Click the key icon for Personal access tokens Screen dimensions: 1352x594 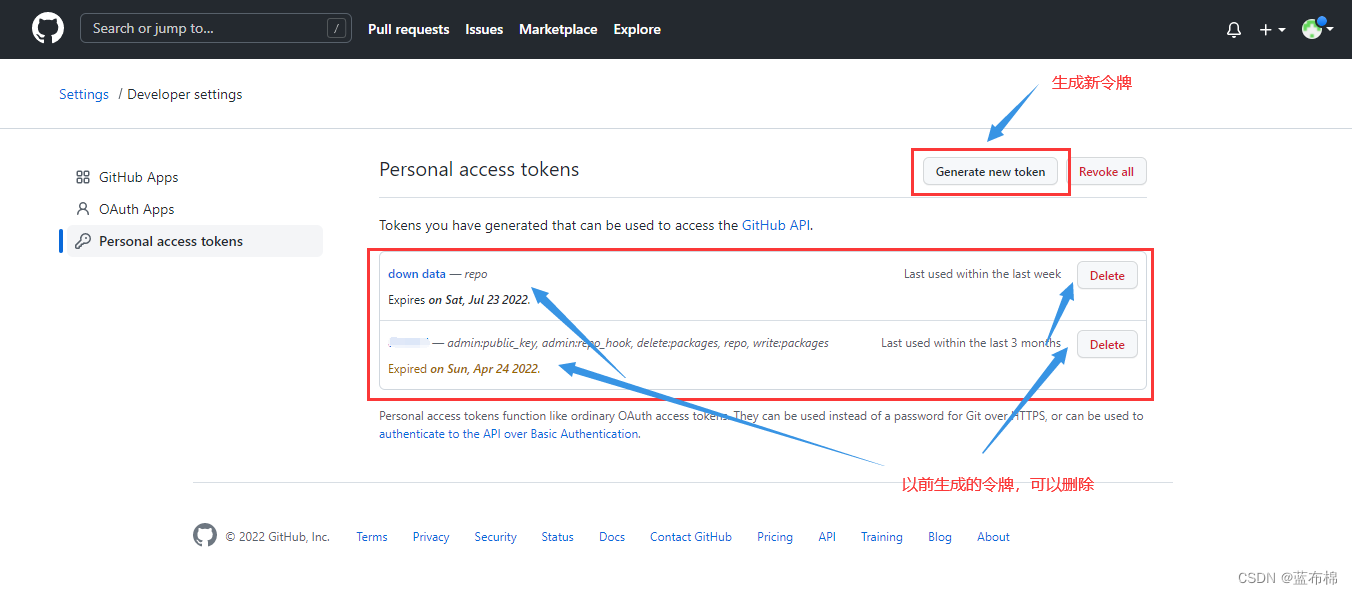(x=83, y=241)
